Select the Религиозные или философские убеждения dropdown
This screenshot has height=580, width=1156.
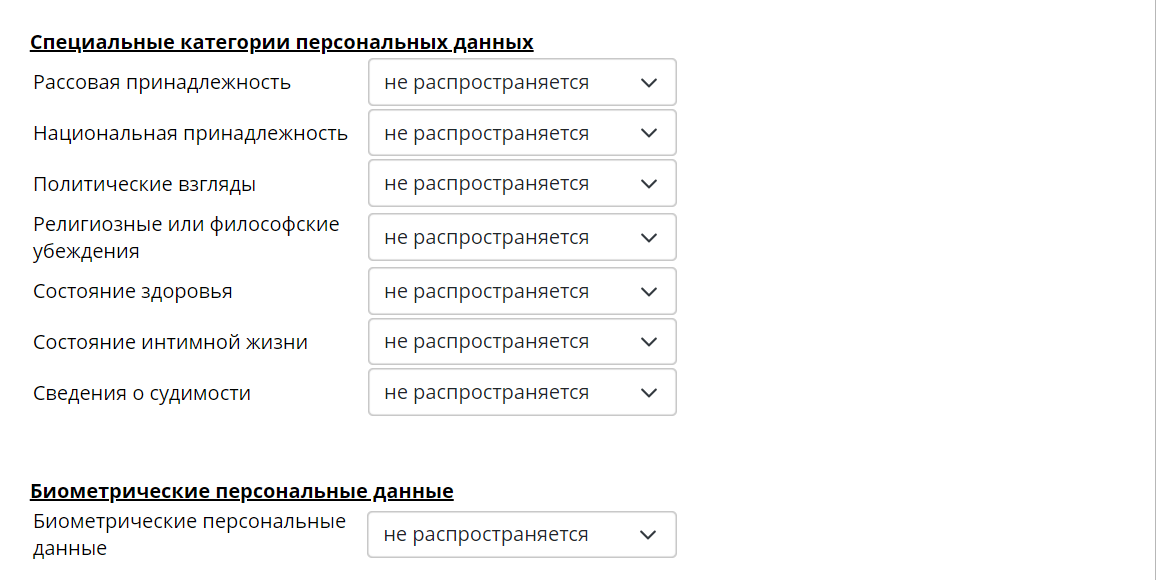coord(500,238)
